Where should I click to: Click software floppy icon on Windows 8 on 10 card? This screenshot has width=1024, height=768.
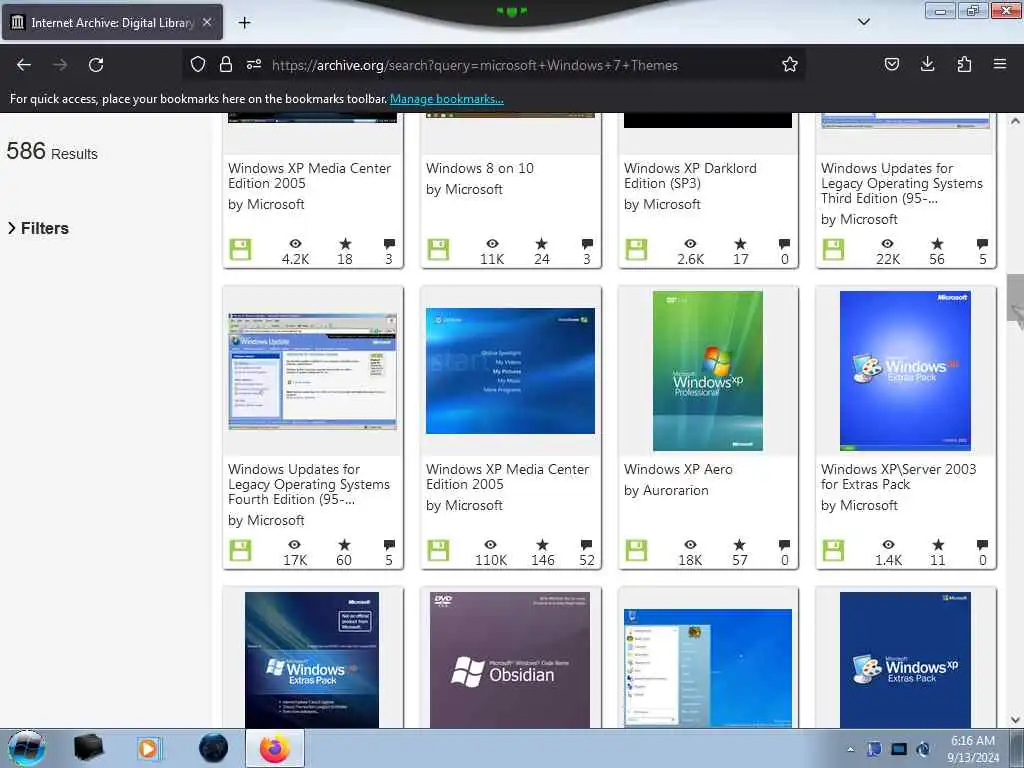point(438,249)
